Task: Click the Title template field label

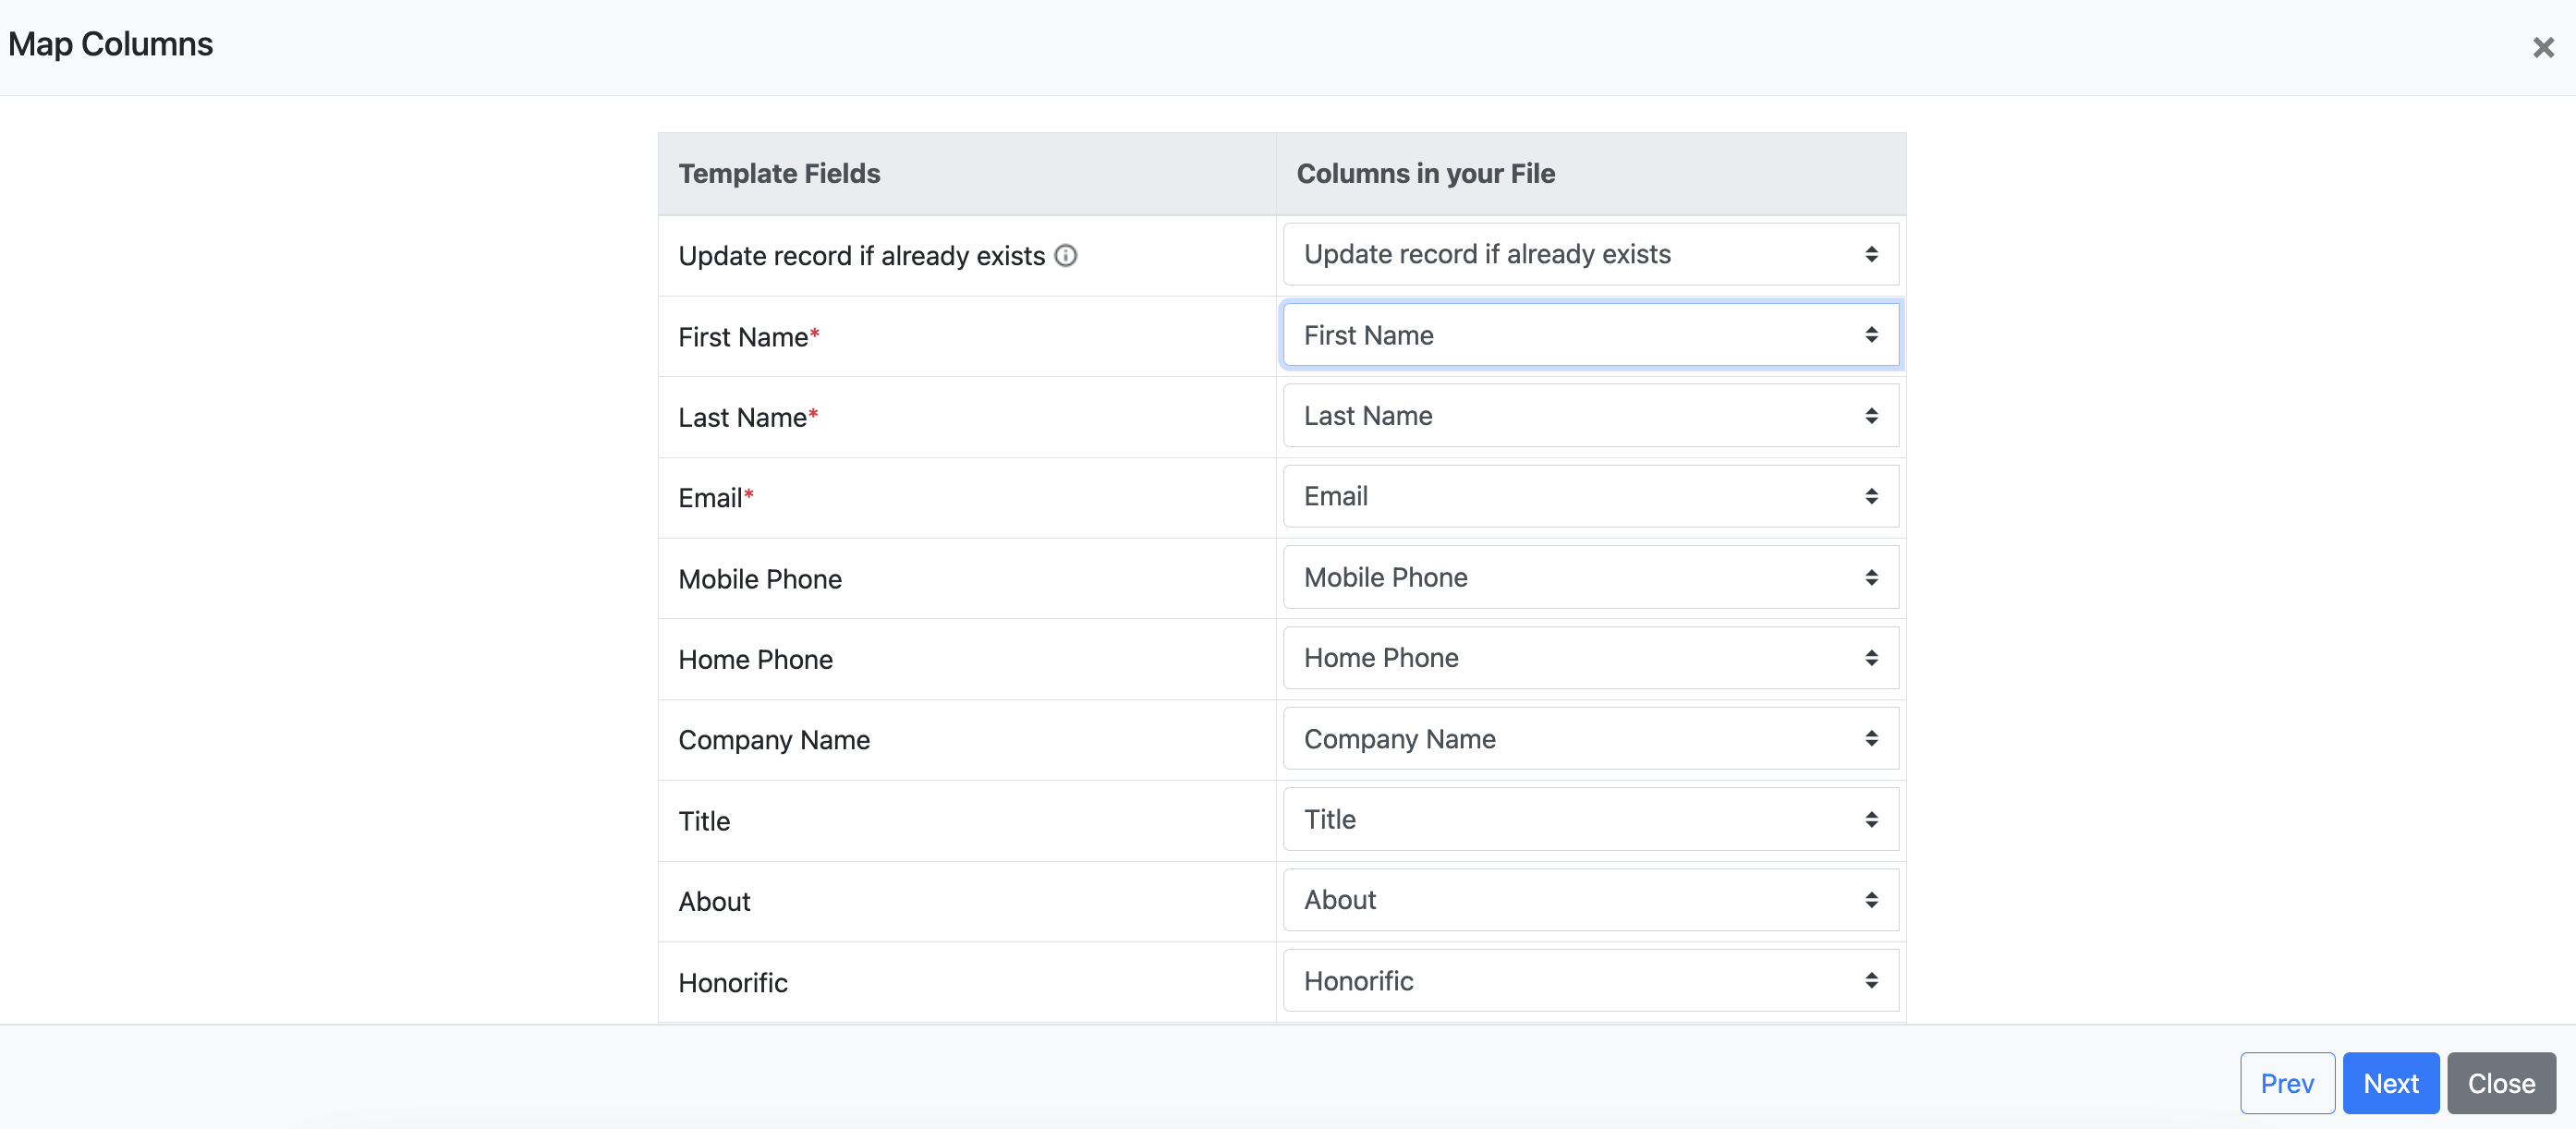Action: pyautogui.click(x=704, y=821)
